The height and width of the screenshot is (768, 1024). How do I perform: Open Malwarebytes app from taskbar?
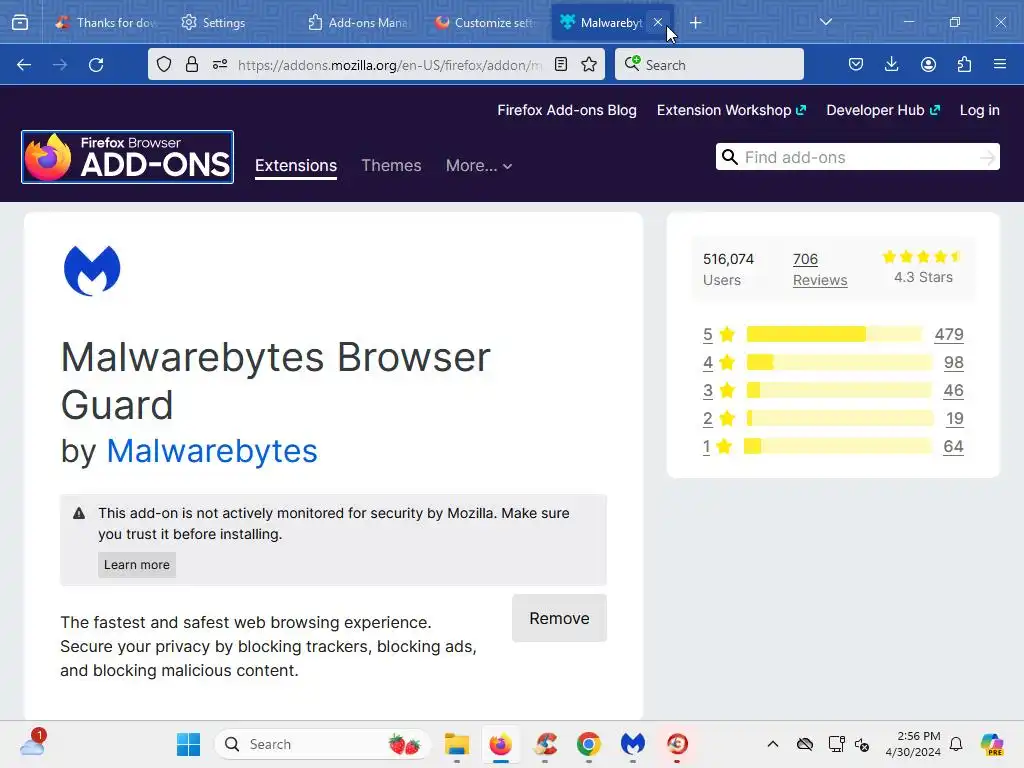tap(632, 744)
